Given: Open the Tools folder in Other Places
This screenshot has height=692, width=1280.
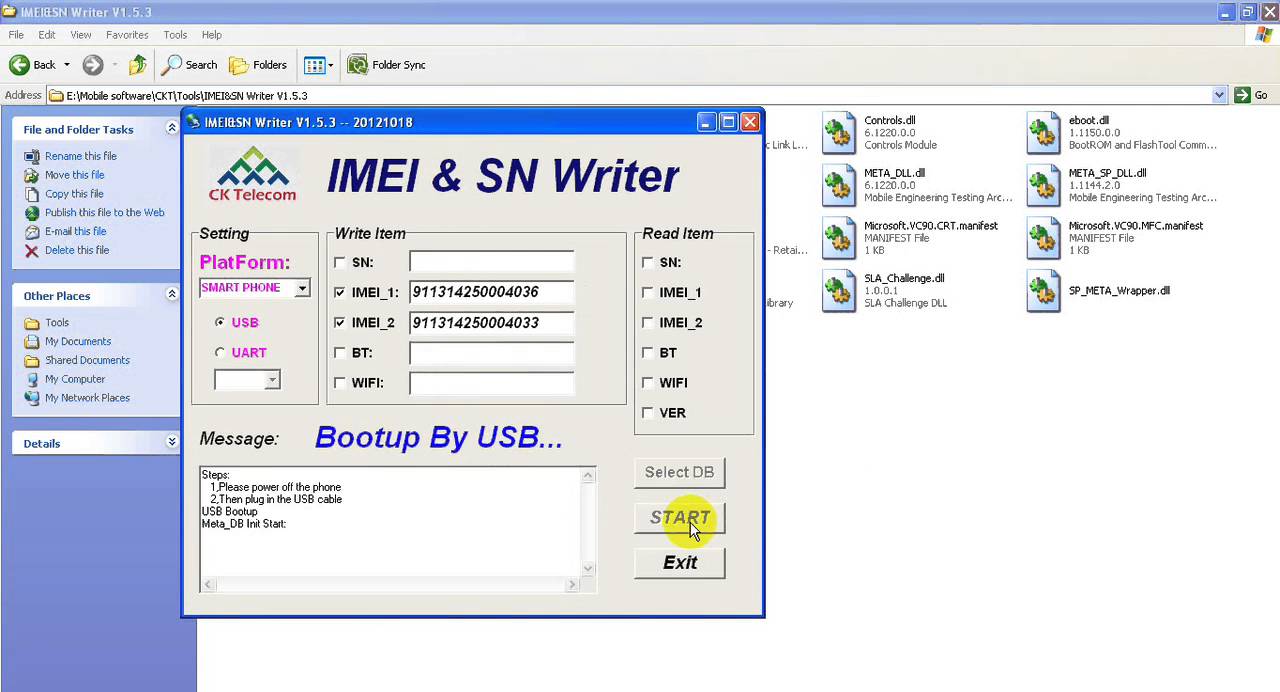Looking at the screenshot, I should point(57,323).
